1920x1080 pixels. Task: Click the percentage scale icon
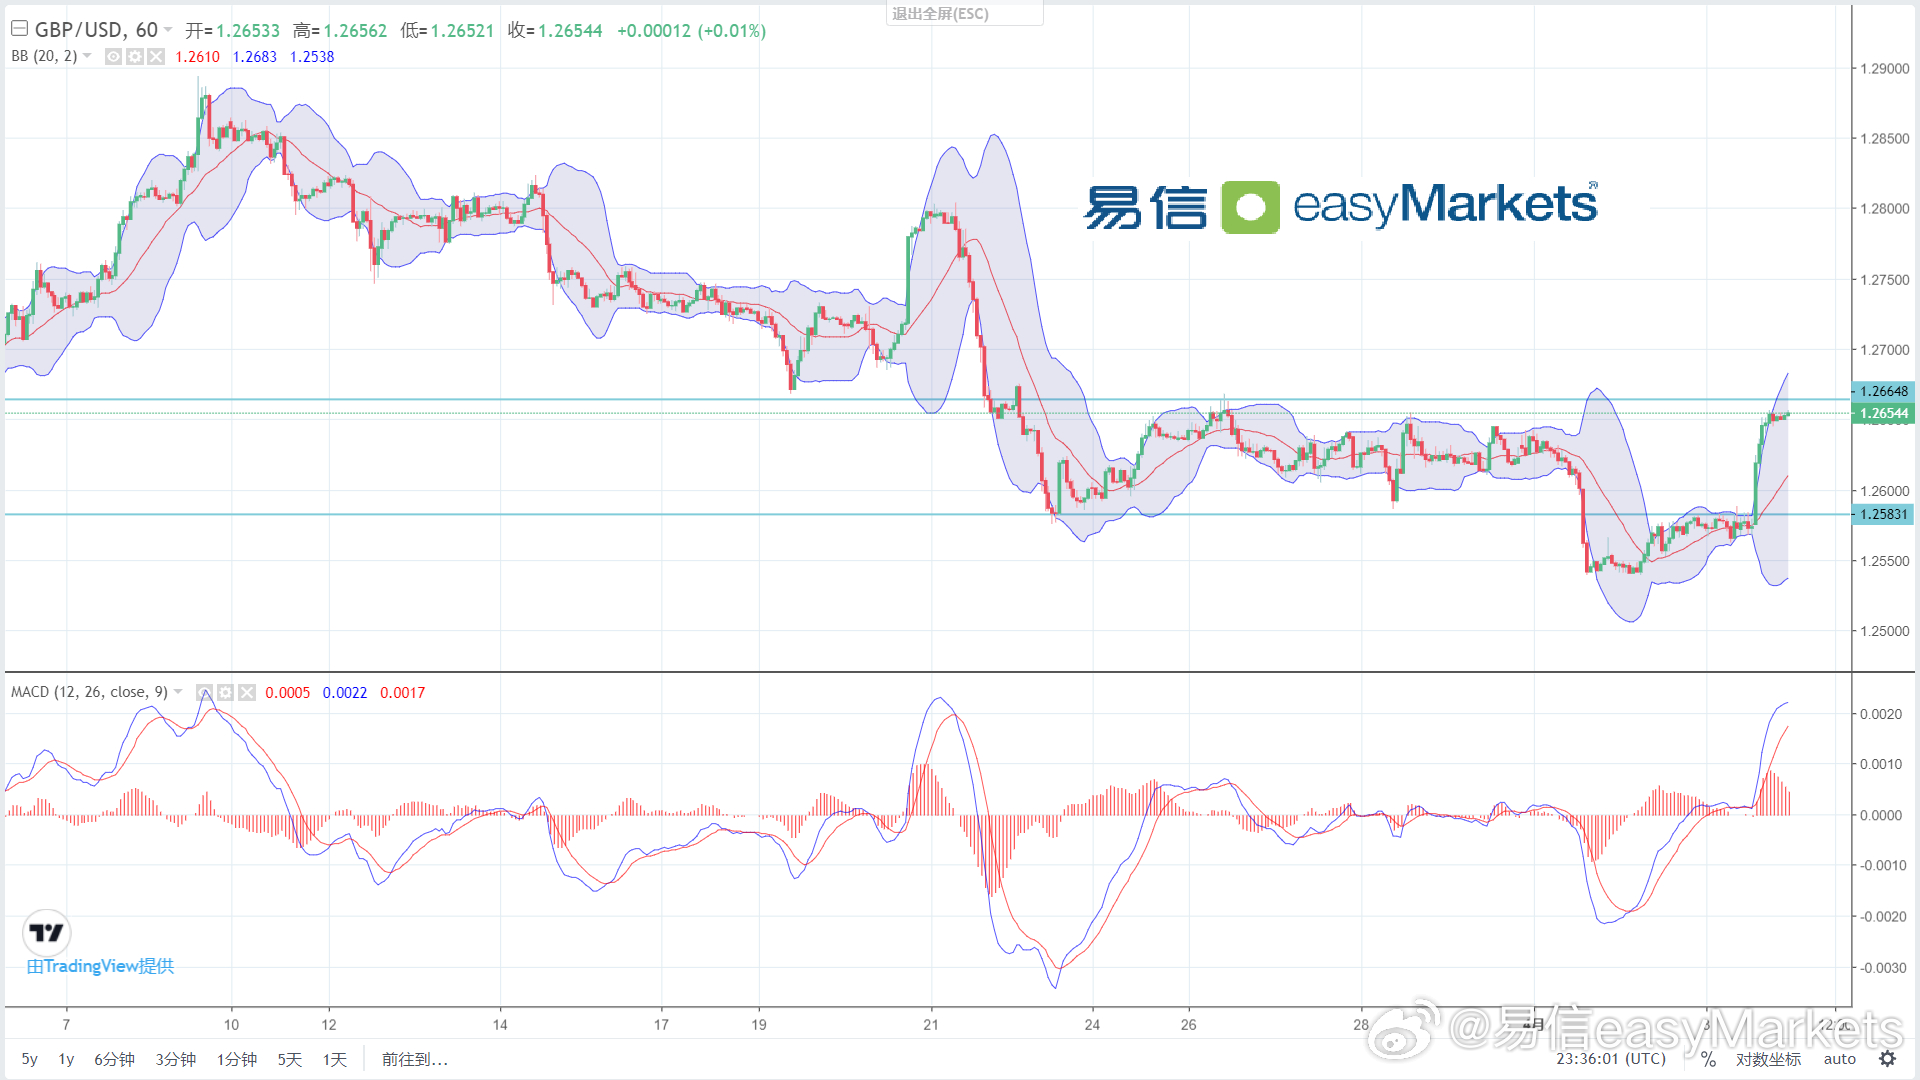pyautogui.click(x=1708, y=1059)
